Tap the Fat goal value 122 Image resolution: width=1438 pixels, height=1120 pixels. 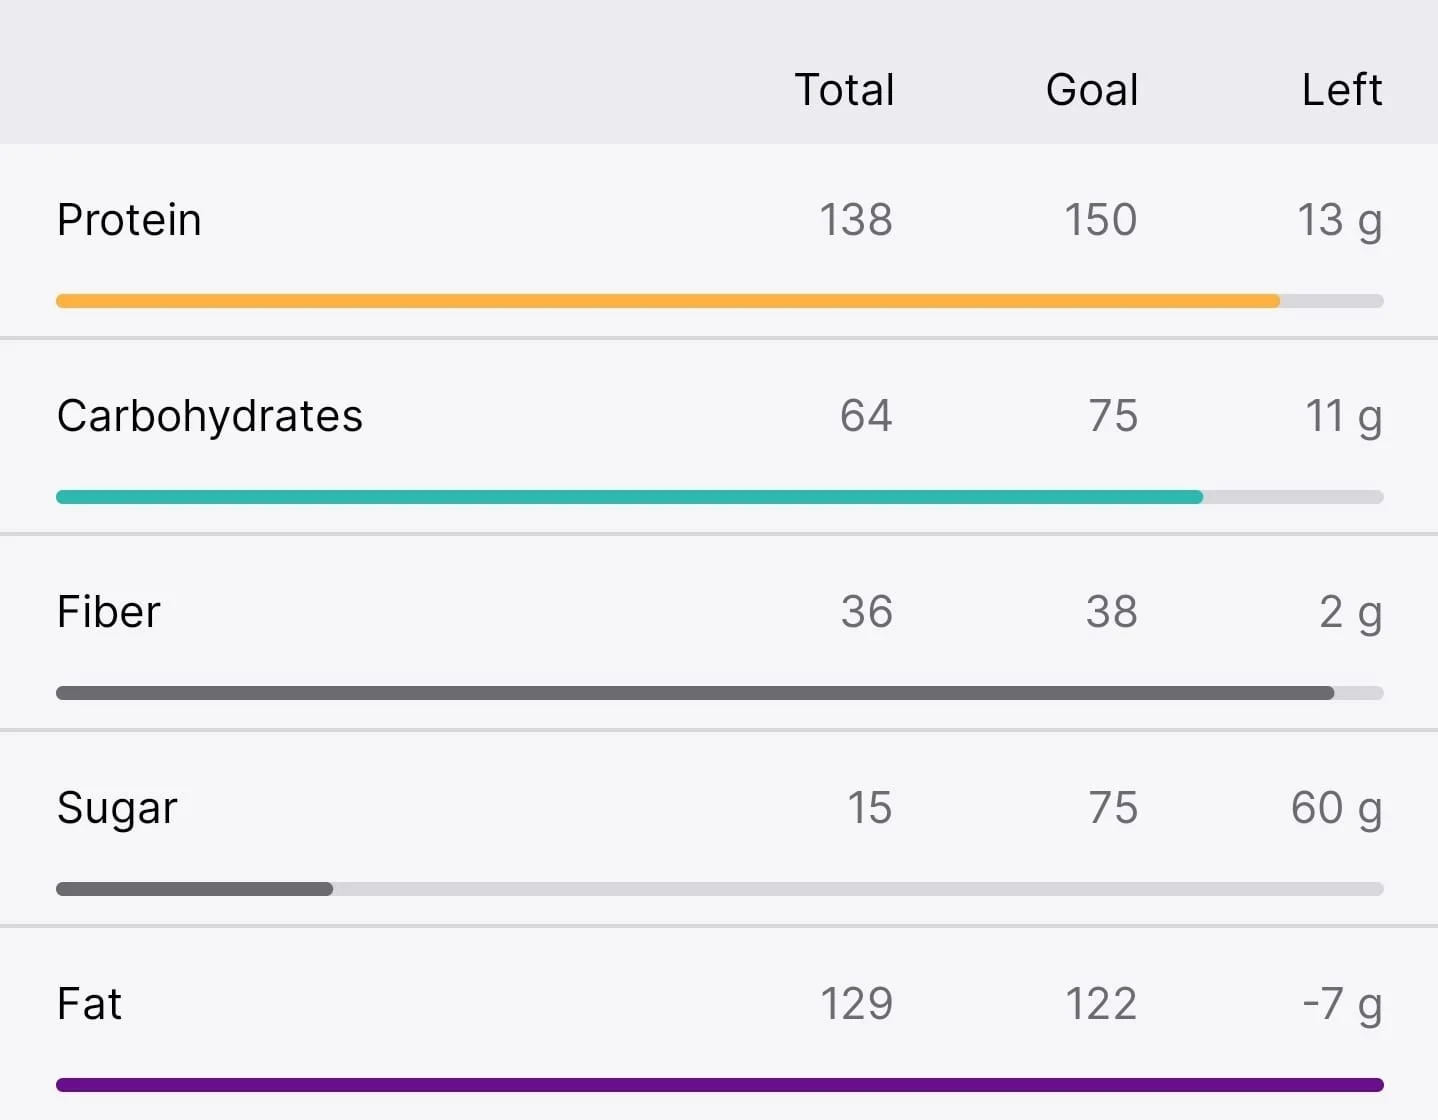pos(1101,1004)
